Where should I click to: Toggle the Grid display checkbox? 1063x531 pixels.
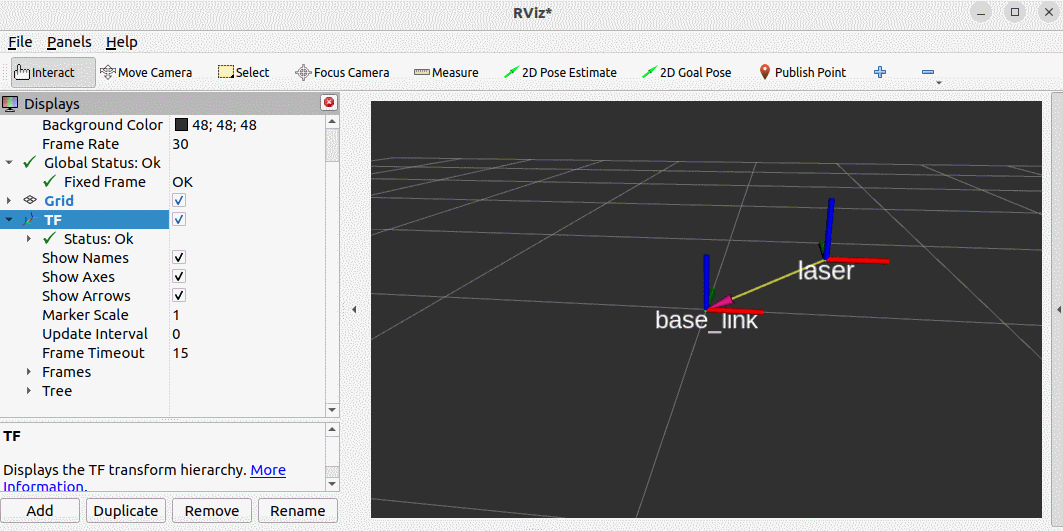point(179,201)
